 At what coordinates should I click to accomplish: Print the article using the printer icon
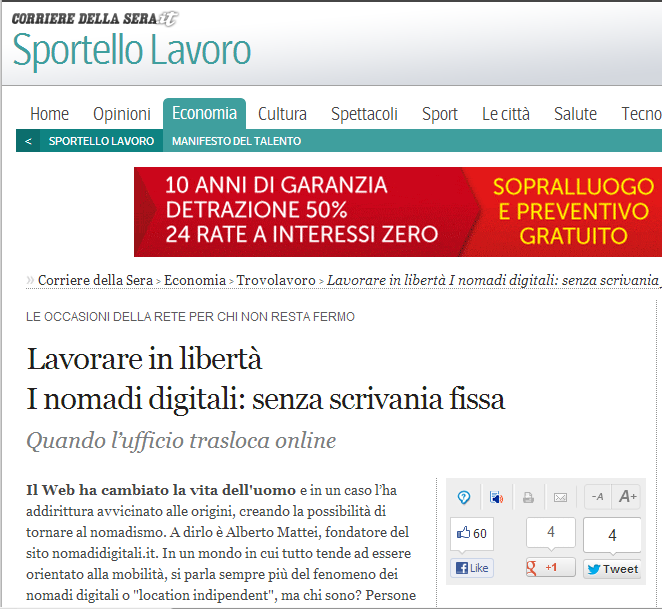[528, 497]
